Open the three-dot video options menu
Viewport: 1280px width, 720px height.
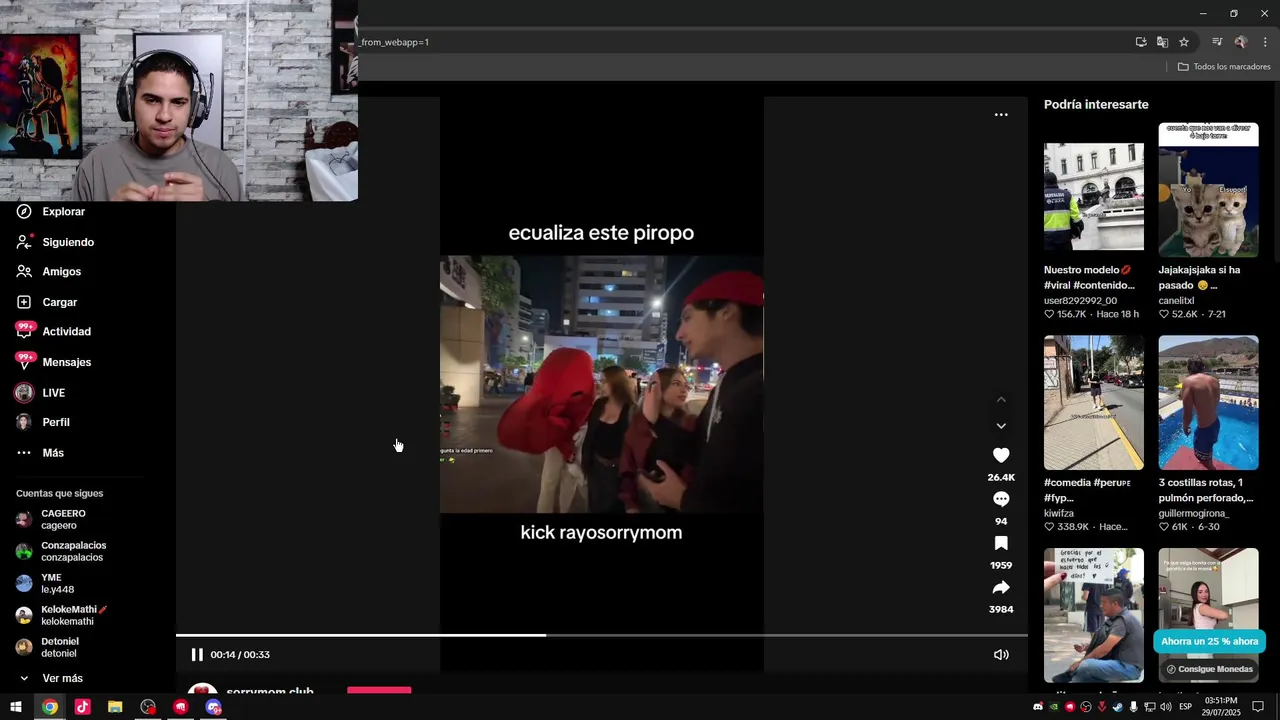1001,115
